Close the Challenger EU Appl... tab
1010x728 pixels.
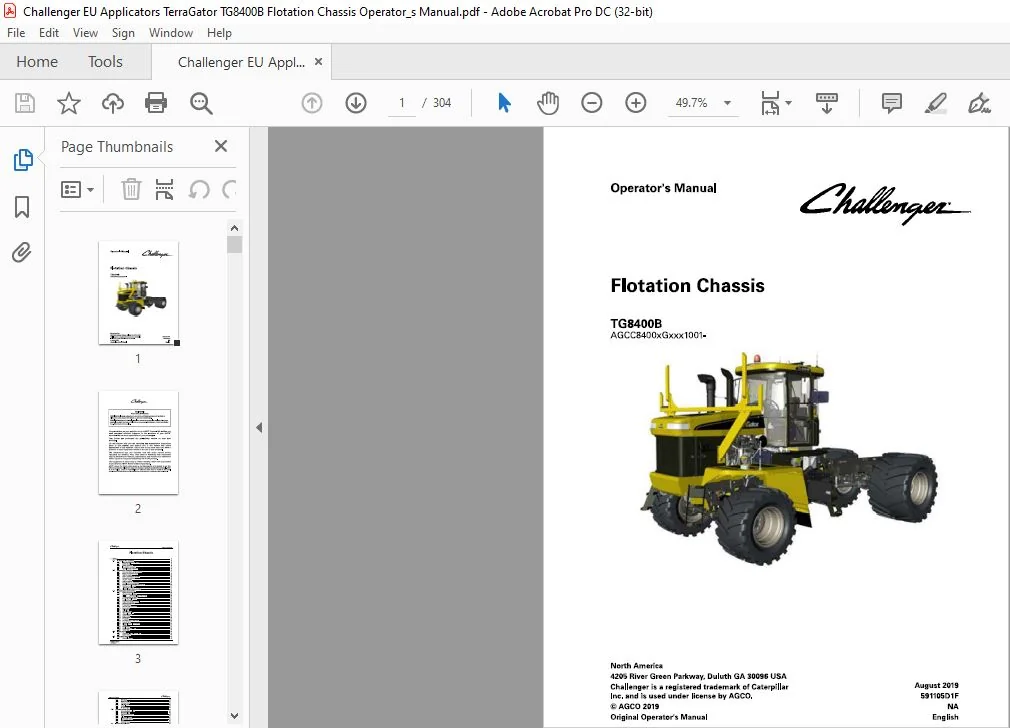318,62
